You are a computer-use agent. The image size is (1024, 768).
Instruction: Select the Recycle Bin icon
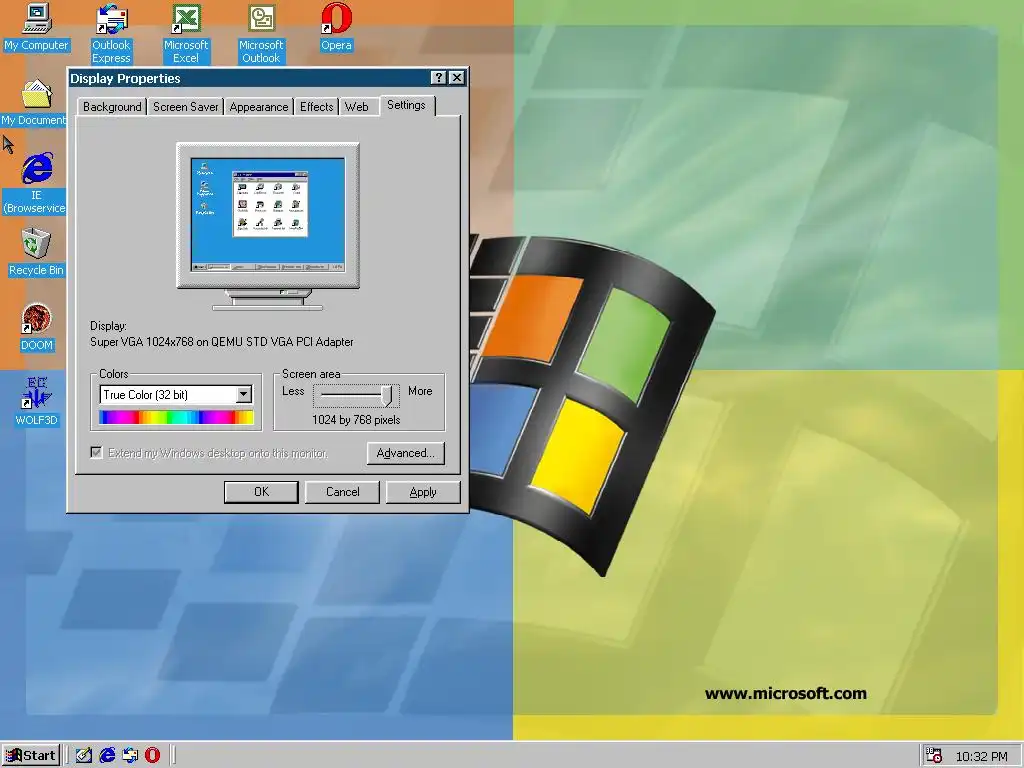[36, 252]
